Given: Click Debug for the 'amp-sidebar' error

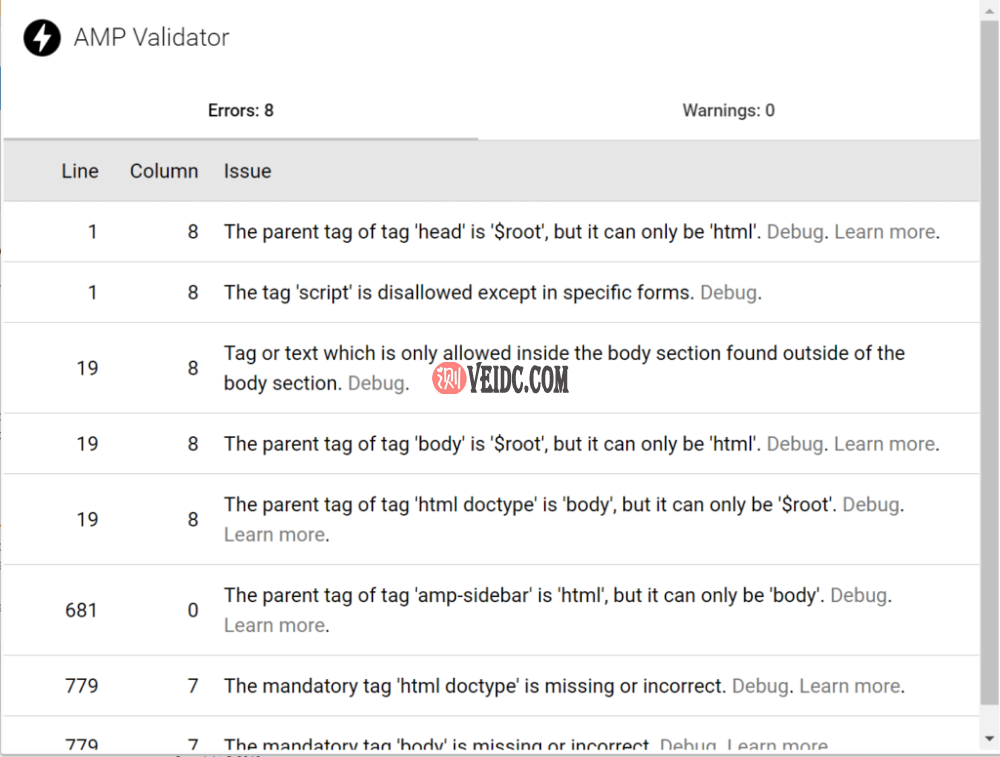Looking at the screenshot, I should 859,596.
